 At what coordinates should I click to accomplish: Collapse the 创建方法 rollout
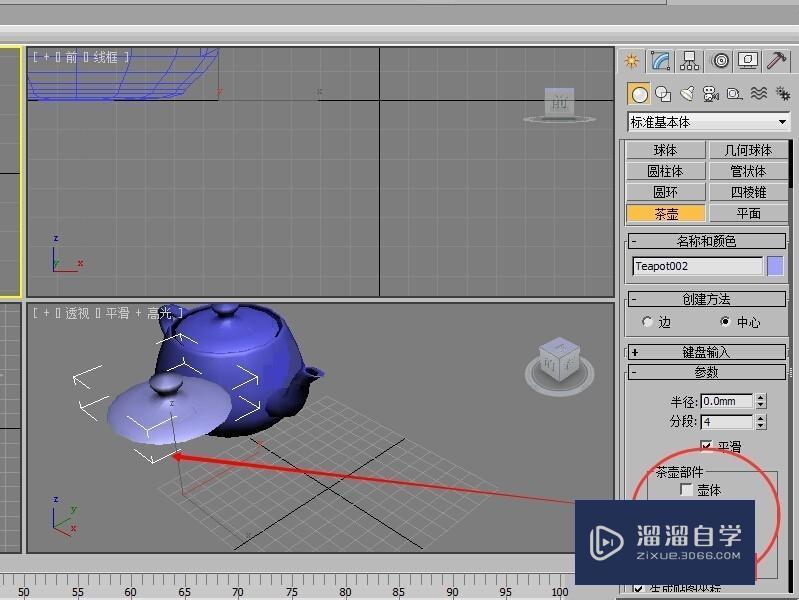706,299
